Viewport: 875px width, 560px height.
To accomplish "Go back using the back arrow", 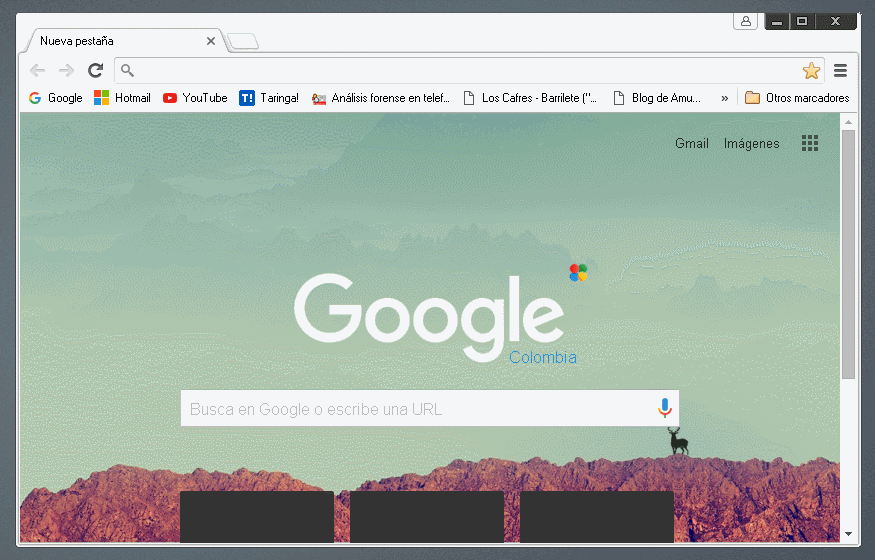I will [x=37, y=70].
